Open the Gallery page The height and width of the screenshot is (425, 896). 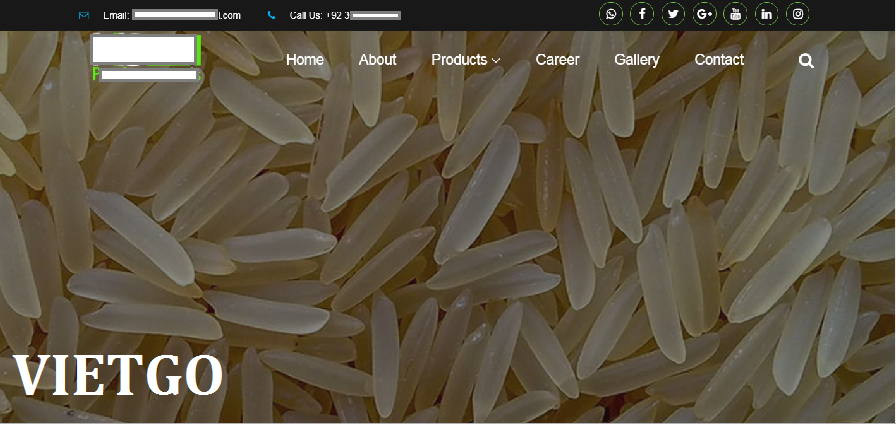tap(637, 60)
